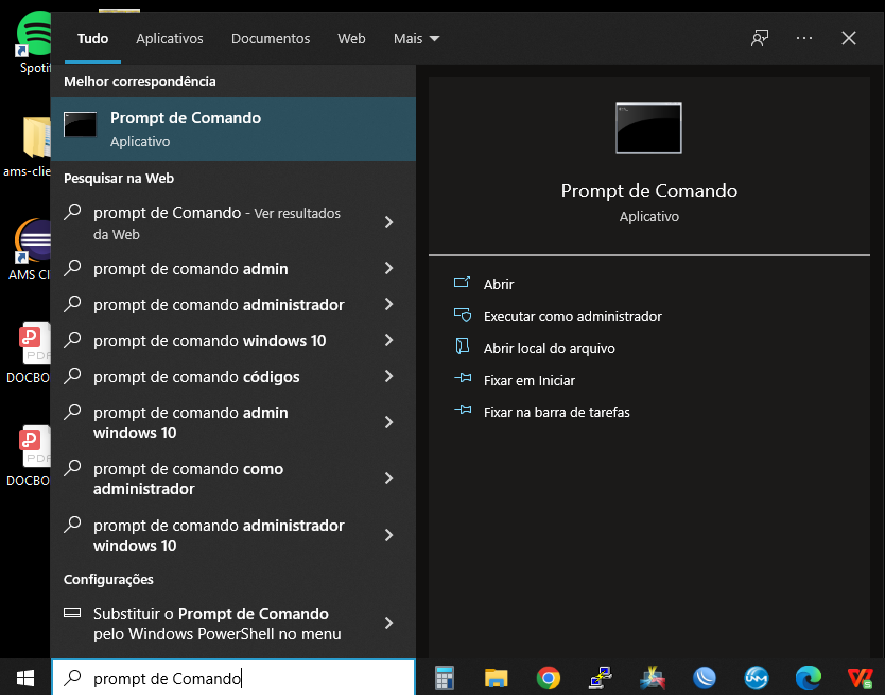
Task: Open Microsoft Edge from the taskbar
Action: pos(808,678)
